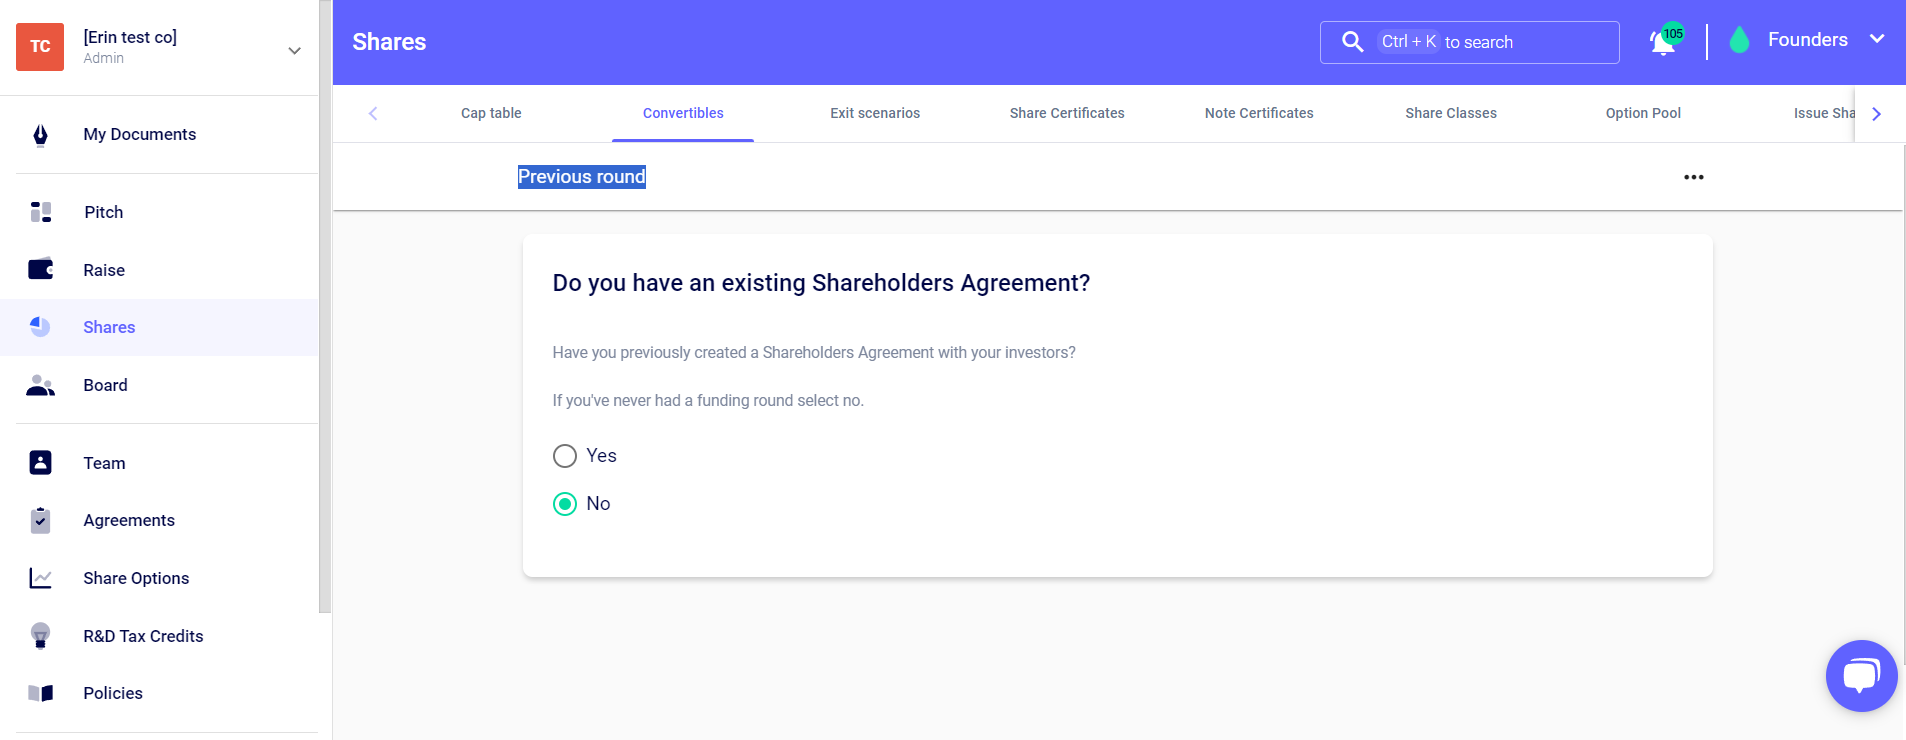Open the live chat widget

click(x=1860, y=676)
